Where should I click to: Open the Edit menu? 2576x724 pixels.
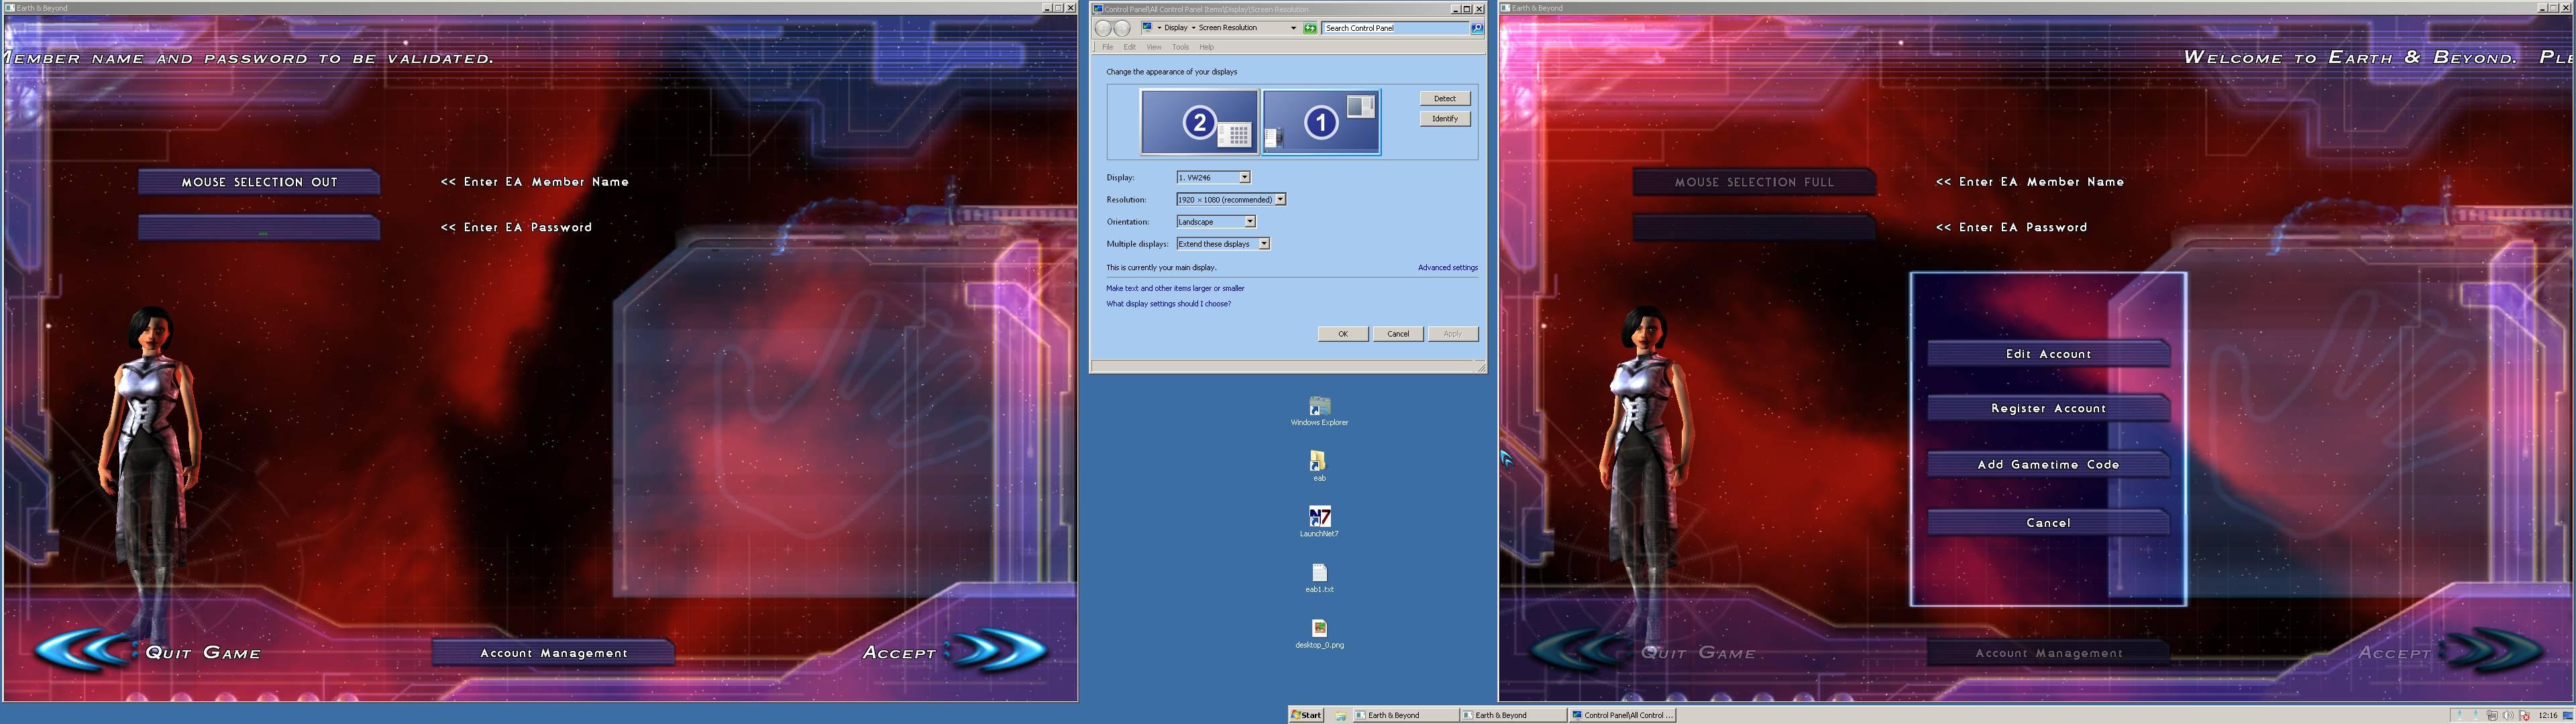click(x=1130, y=47)
